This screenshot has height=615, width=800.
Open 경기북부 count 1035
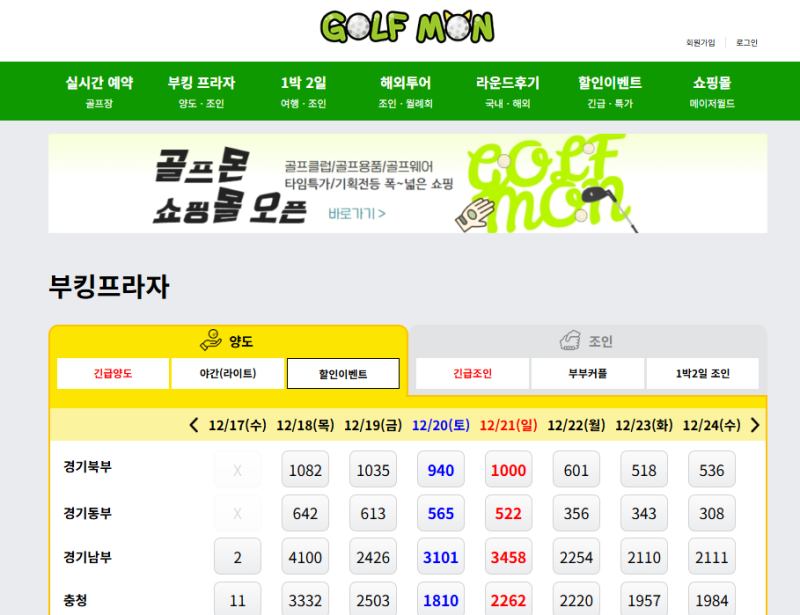click(x=373, y=470)
